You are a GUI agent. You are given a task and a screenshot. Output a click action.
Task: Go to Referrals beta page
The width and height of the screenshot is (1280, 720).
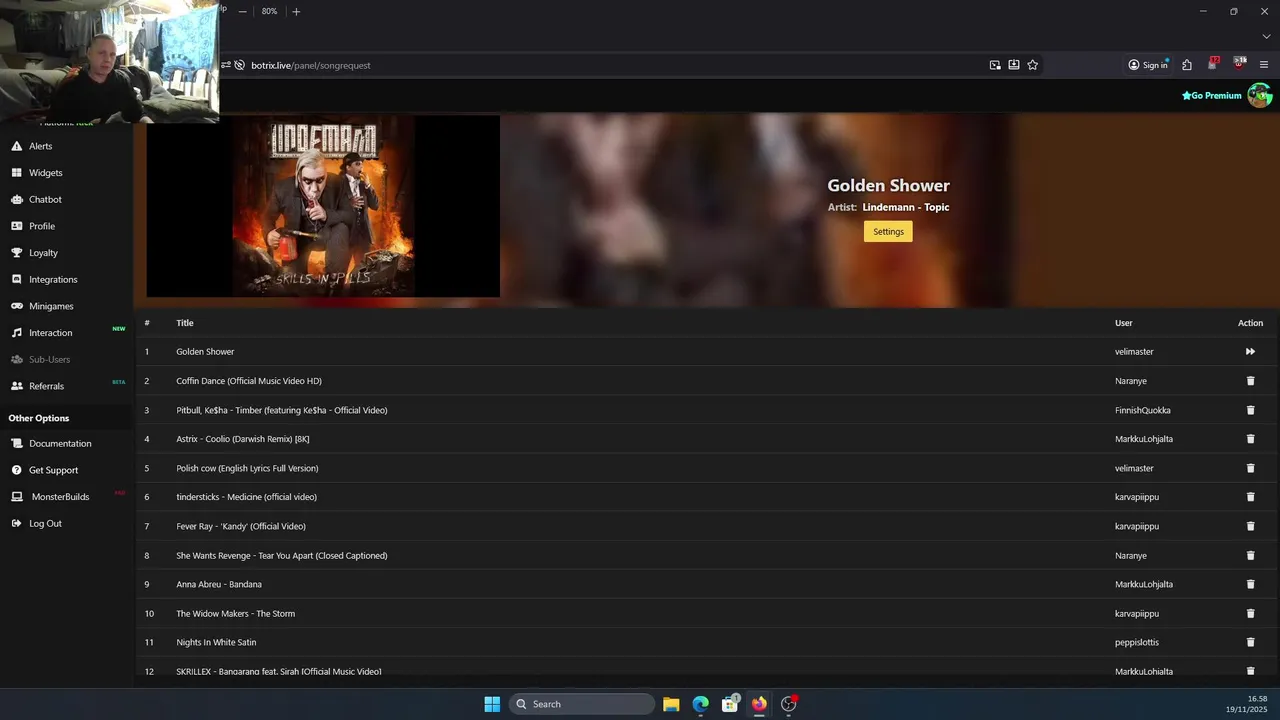coord(46,386)
